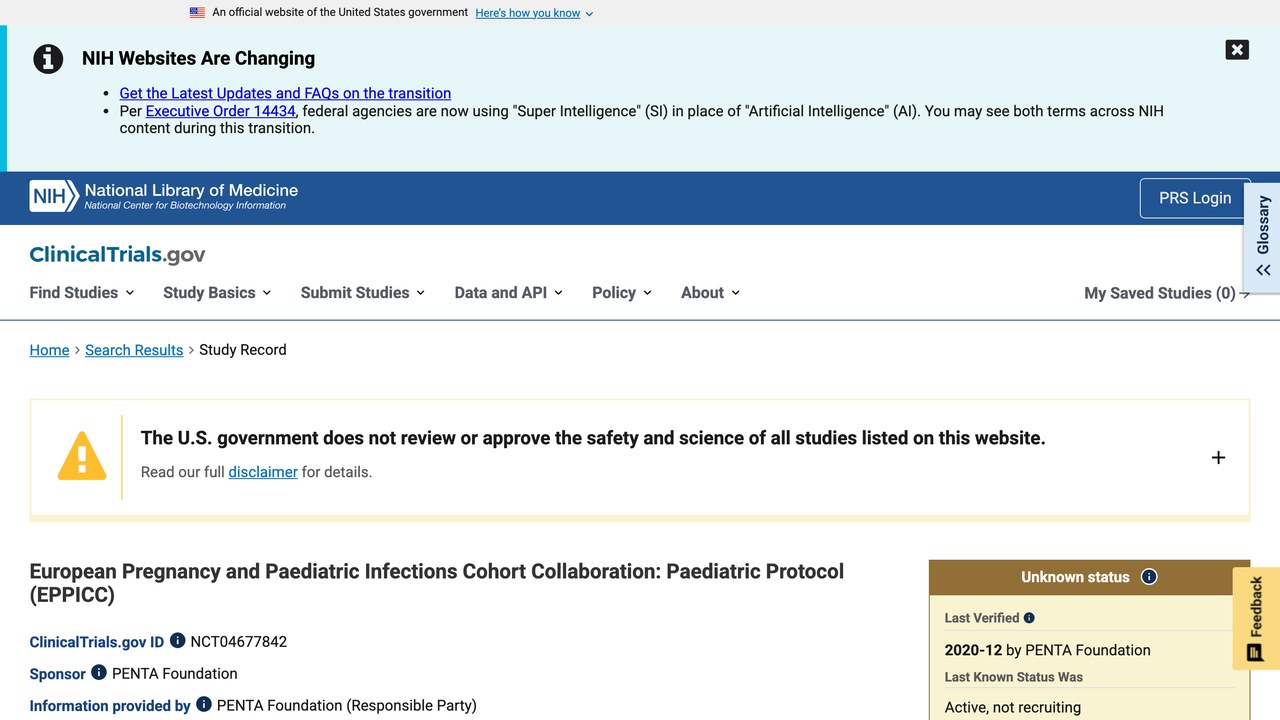The height and width of the screenshot is (720, 1280).
Task: Click the info icon next to Sponsor
Action: tap(99, 673)
